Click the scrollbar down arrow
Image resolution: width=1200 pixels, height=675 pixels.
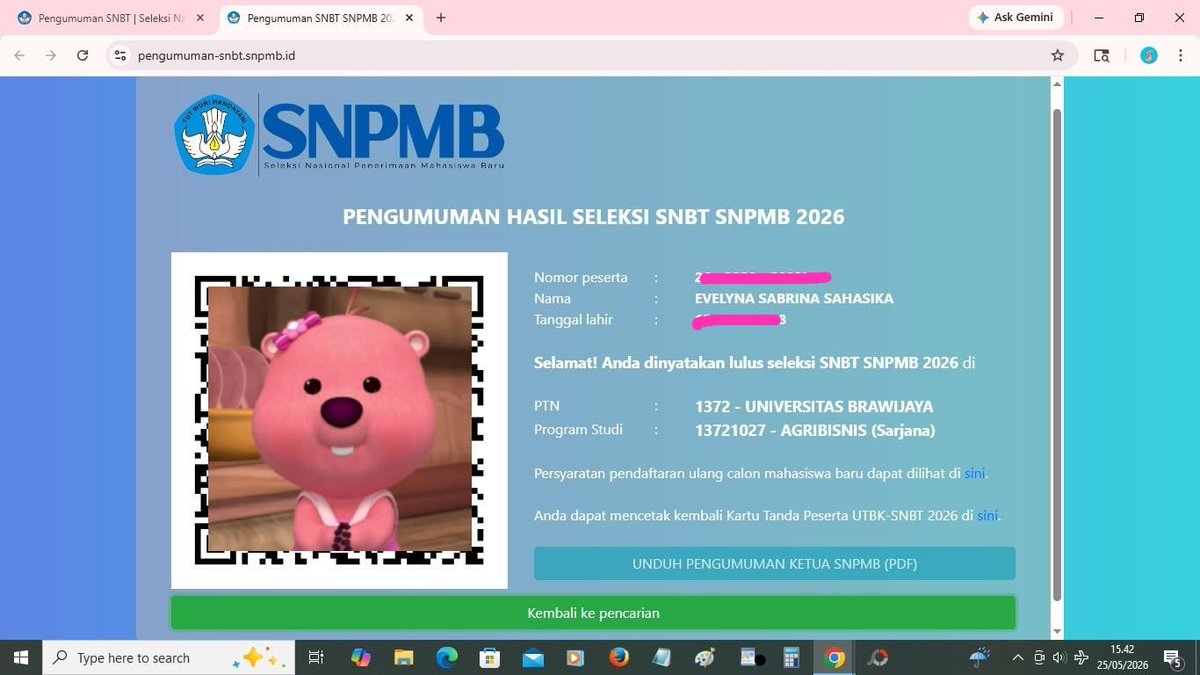(1057, 631)
